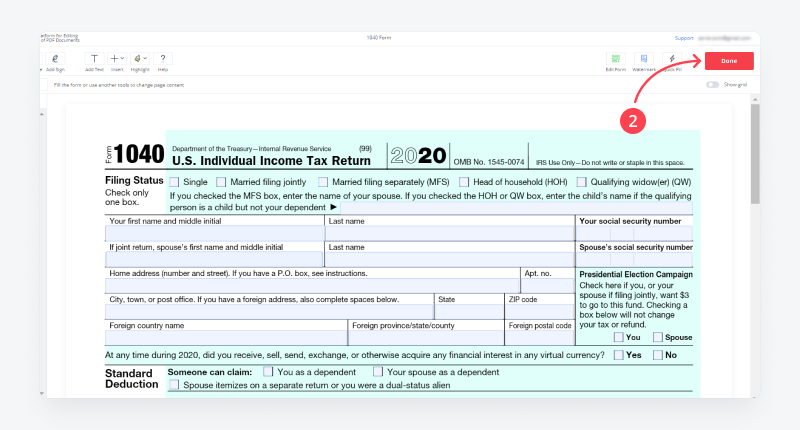Check the Spouse campaign fund box
This screenshot has width=800, height=430.
click(658, 337)
